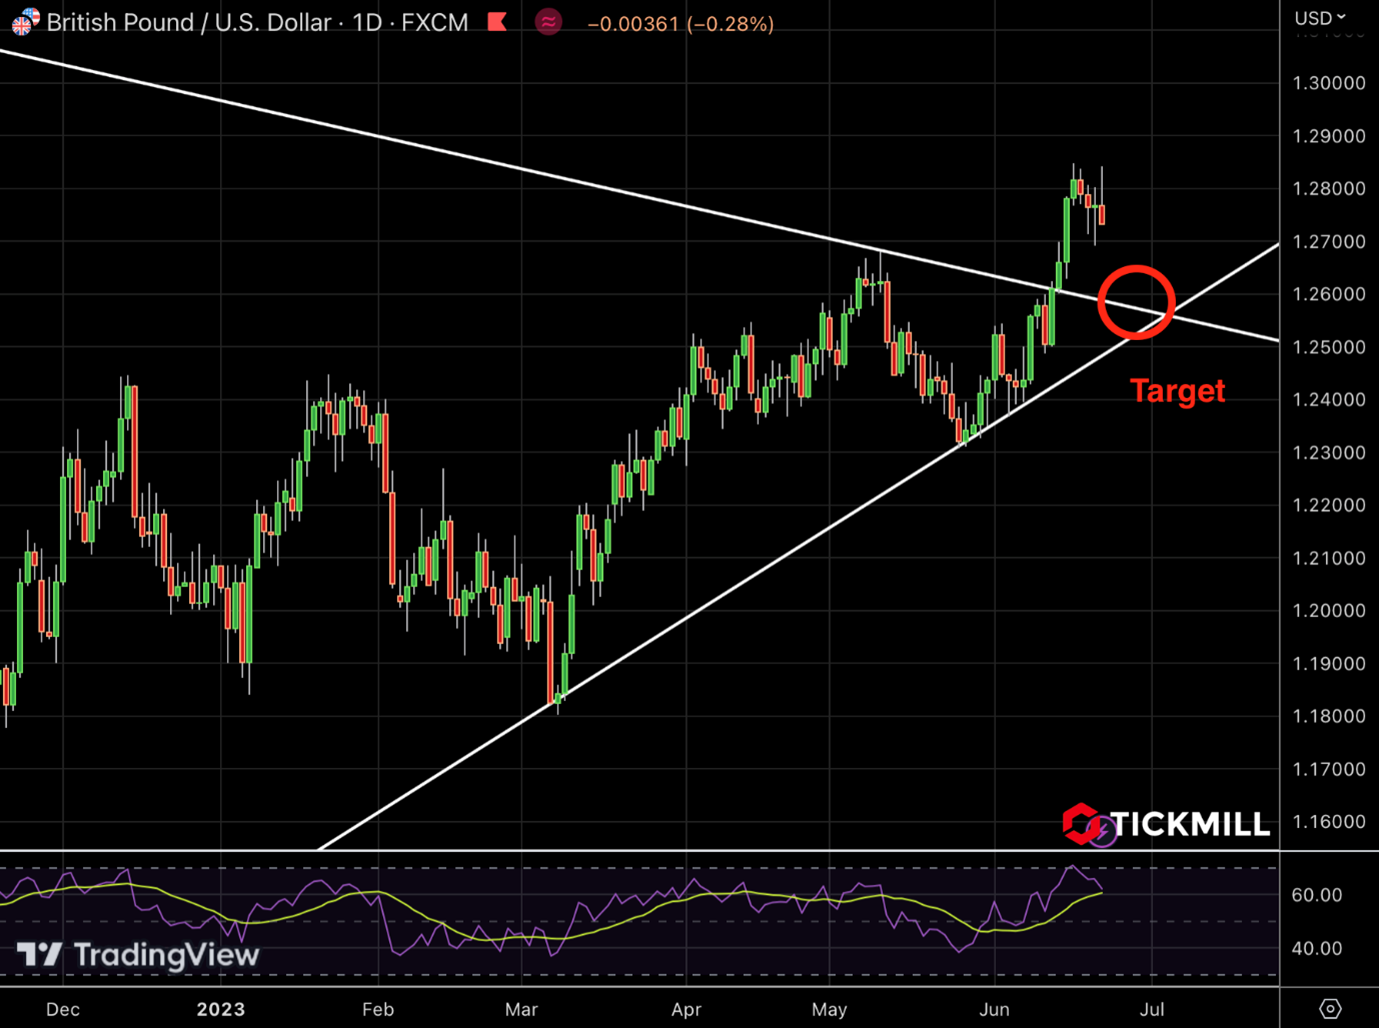Image resolution: width=1379 pixels, height=1028 pixels.
Task: Click the RSI 40.00 level label
Action: tap(1317, 948)
